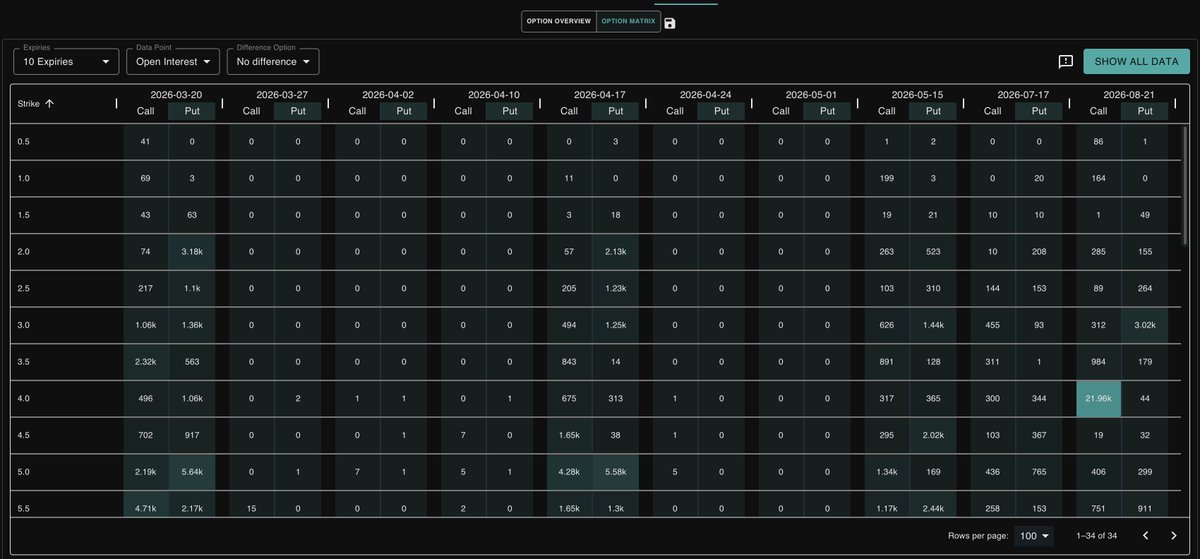This screenshot has height=559, width=1200.
Task: Click the strike 3.5 row label
Action: coord(25,362)
